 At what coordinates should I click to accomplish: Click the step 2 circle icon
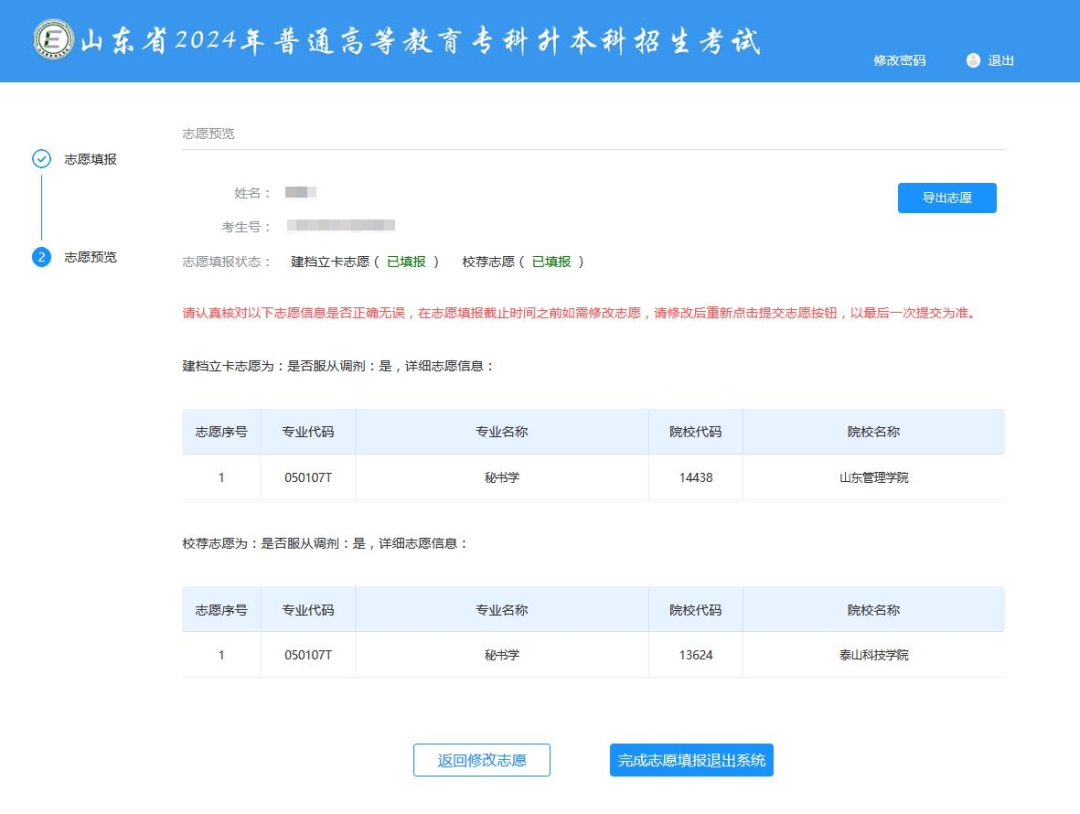[x=42, y=257]
